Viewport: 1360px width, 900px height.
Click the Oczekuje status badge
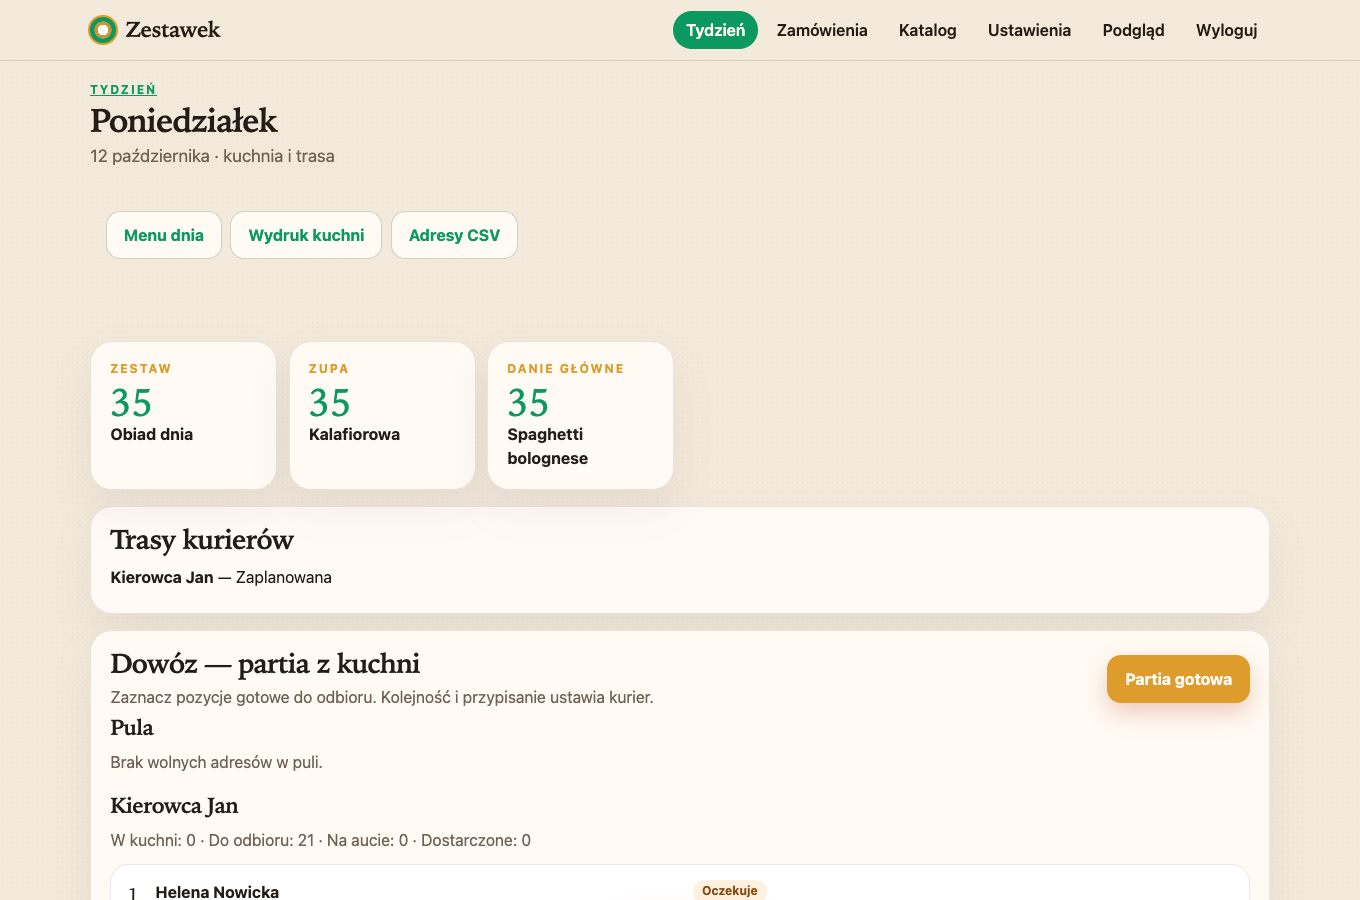click(730, 890)
